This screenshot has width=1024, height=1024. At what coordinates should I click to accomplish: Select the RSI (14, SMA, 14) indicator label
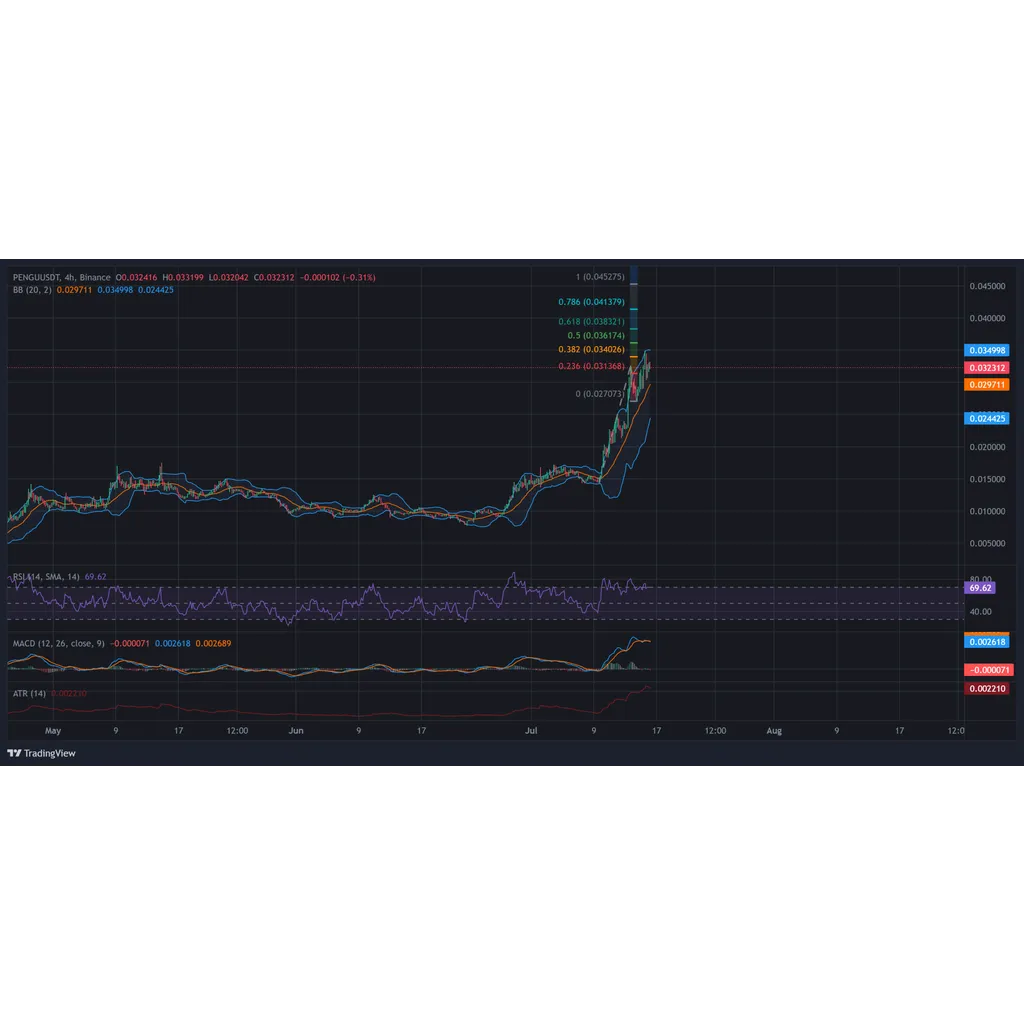click(46, 577)
